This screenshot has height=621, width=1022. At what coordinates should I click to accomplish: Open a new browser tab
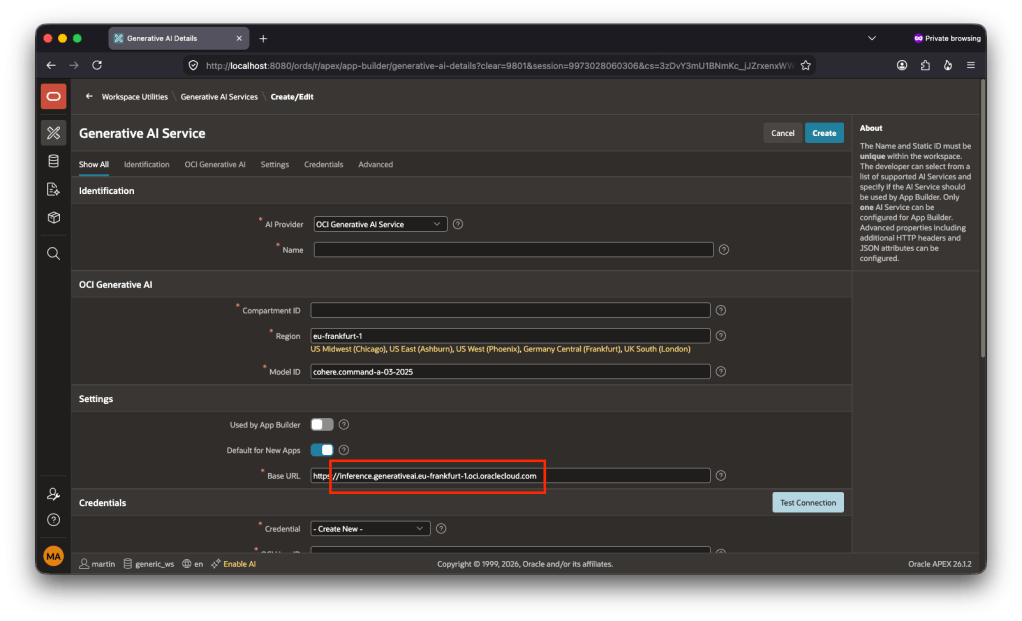(263, 38)
